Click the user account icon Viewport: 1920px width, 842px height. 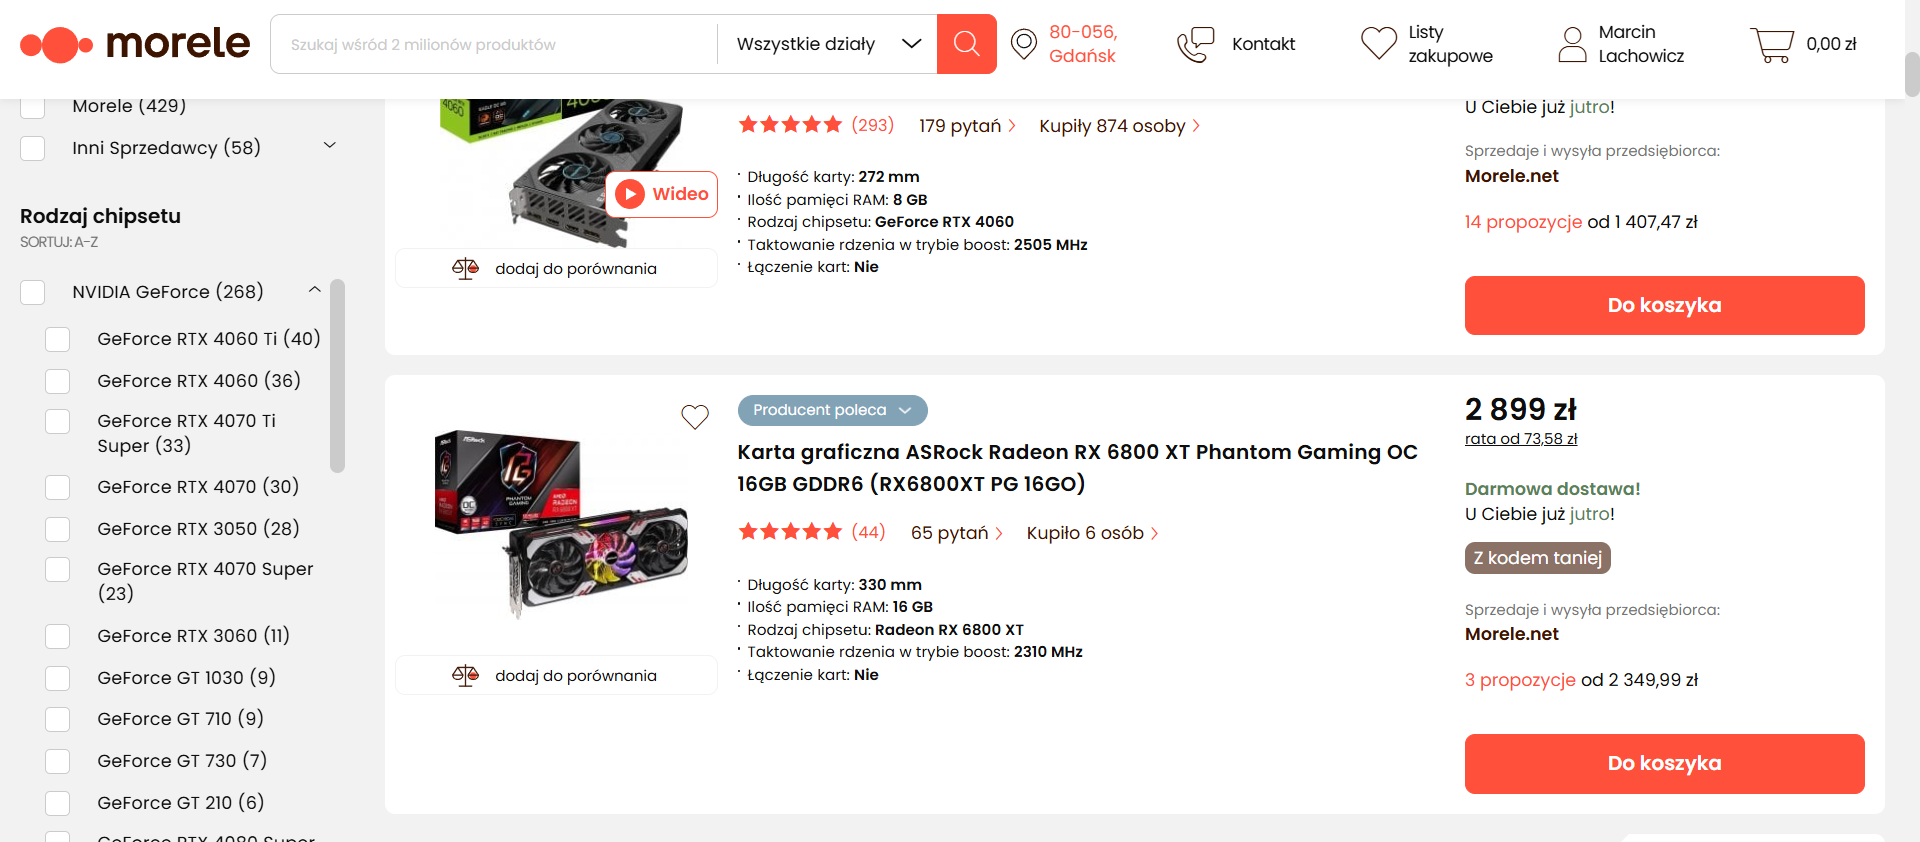pos(1572,44)
